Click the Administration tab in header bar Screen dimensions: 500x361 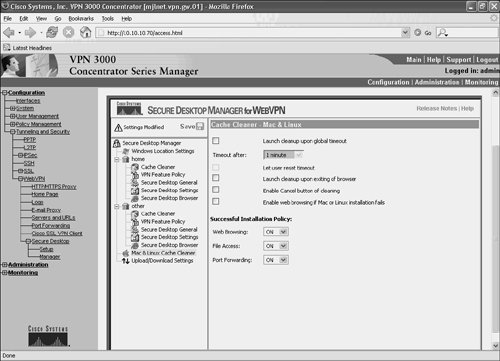(437, 82)
